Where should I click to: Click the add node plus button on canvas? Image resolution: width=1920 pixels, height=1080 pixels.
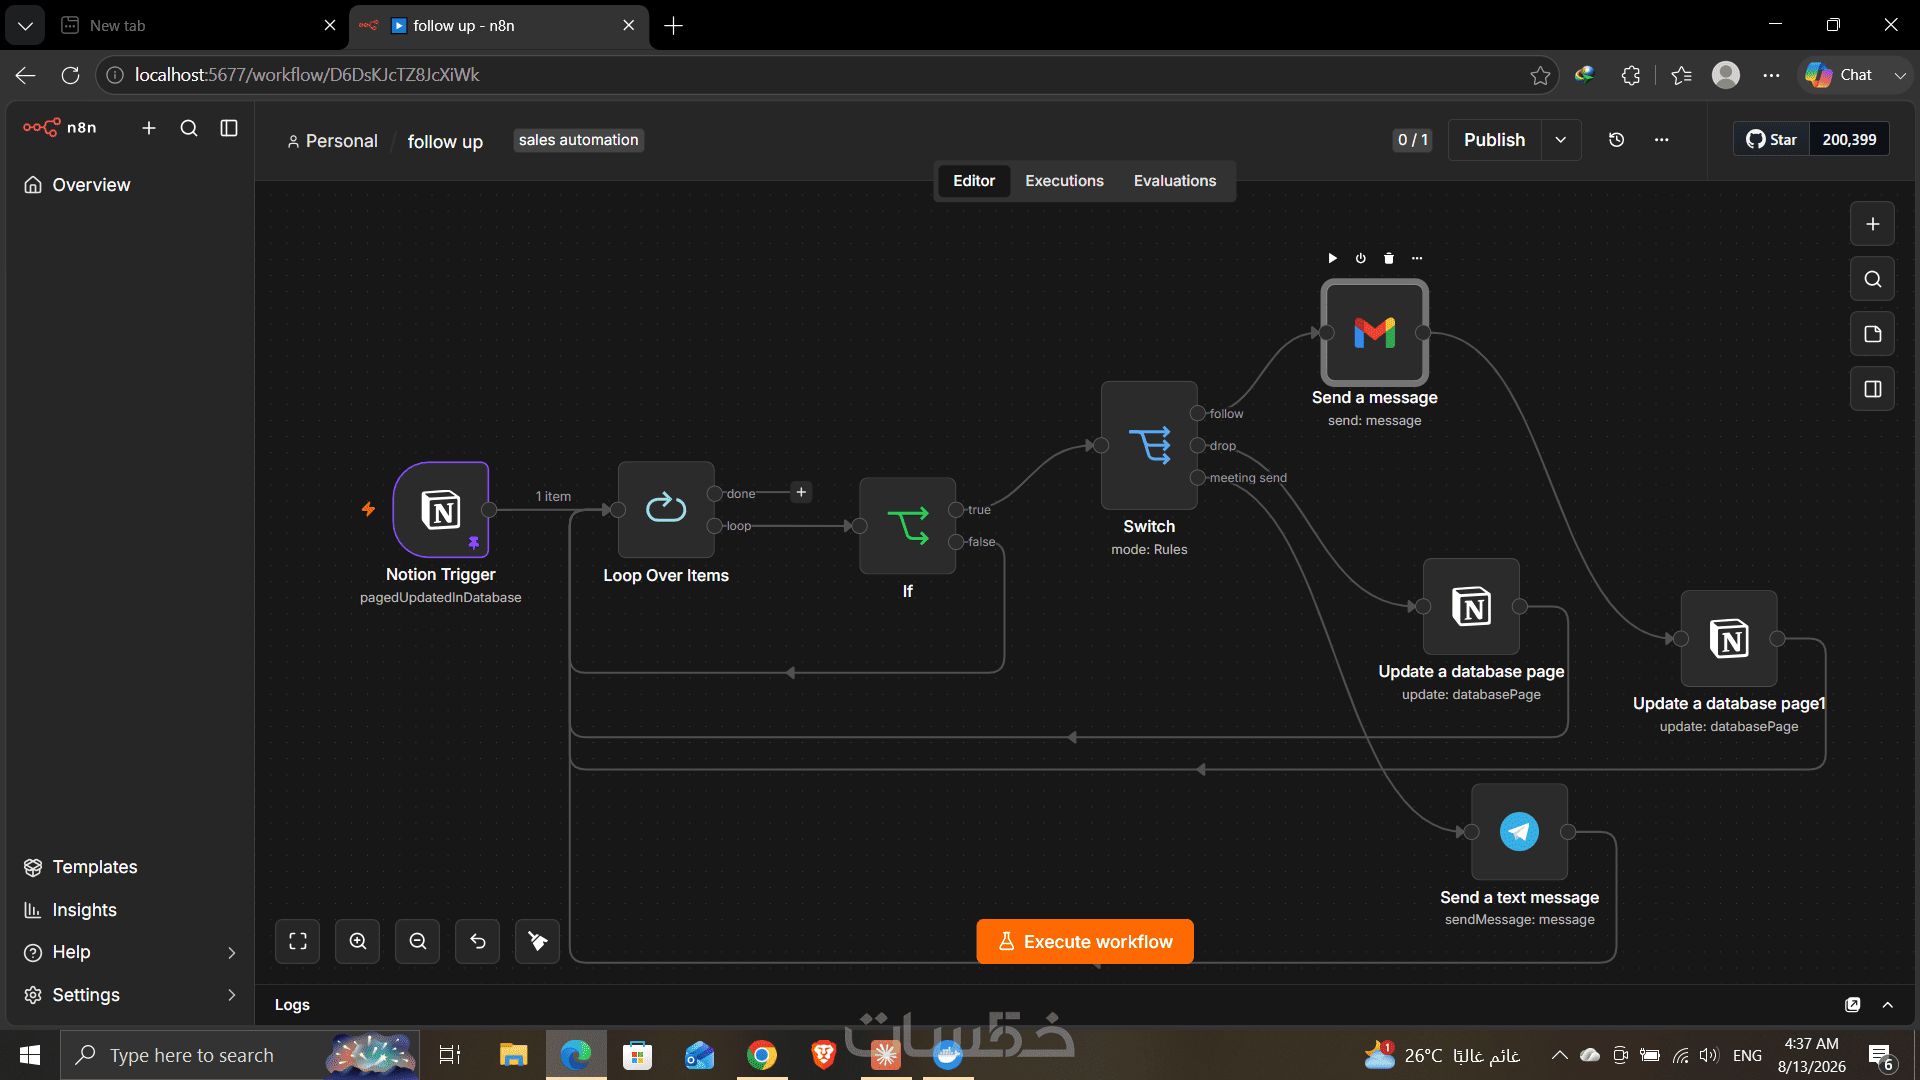(x=1873, y=224)
